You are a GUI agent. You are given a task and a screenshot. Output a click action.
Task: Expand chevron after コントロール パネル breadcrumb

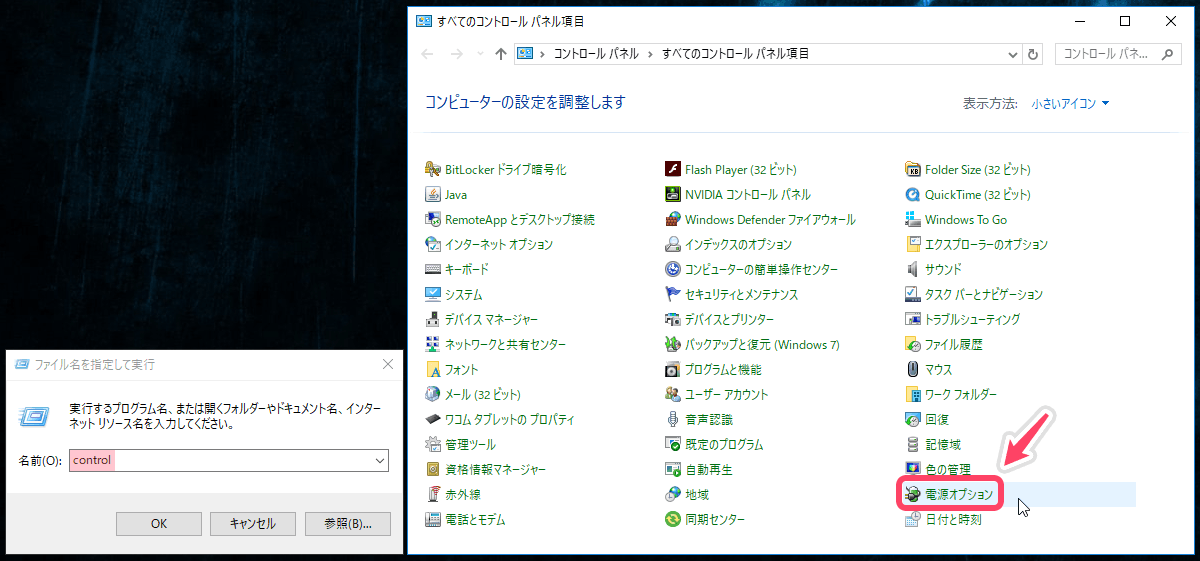650,54
